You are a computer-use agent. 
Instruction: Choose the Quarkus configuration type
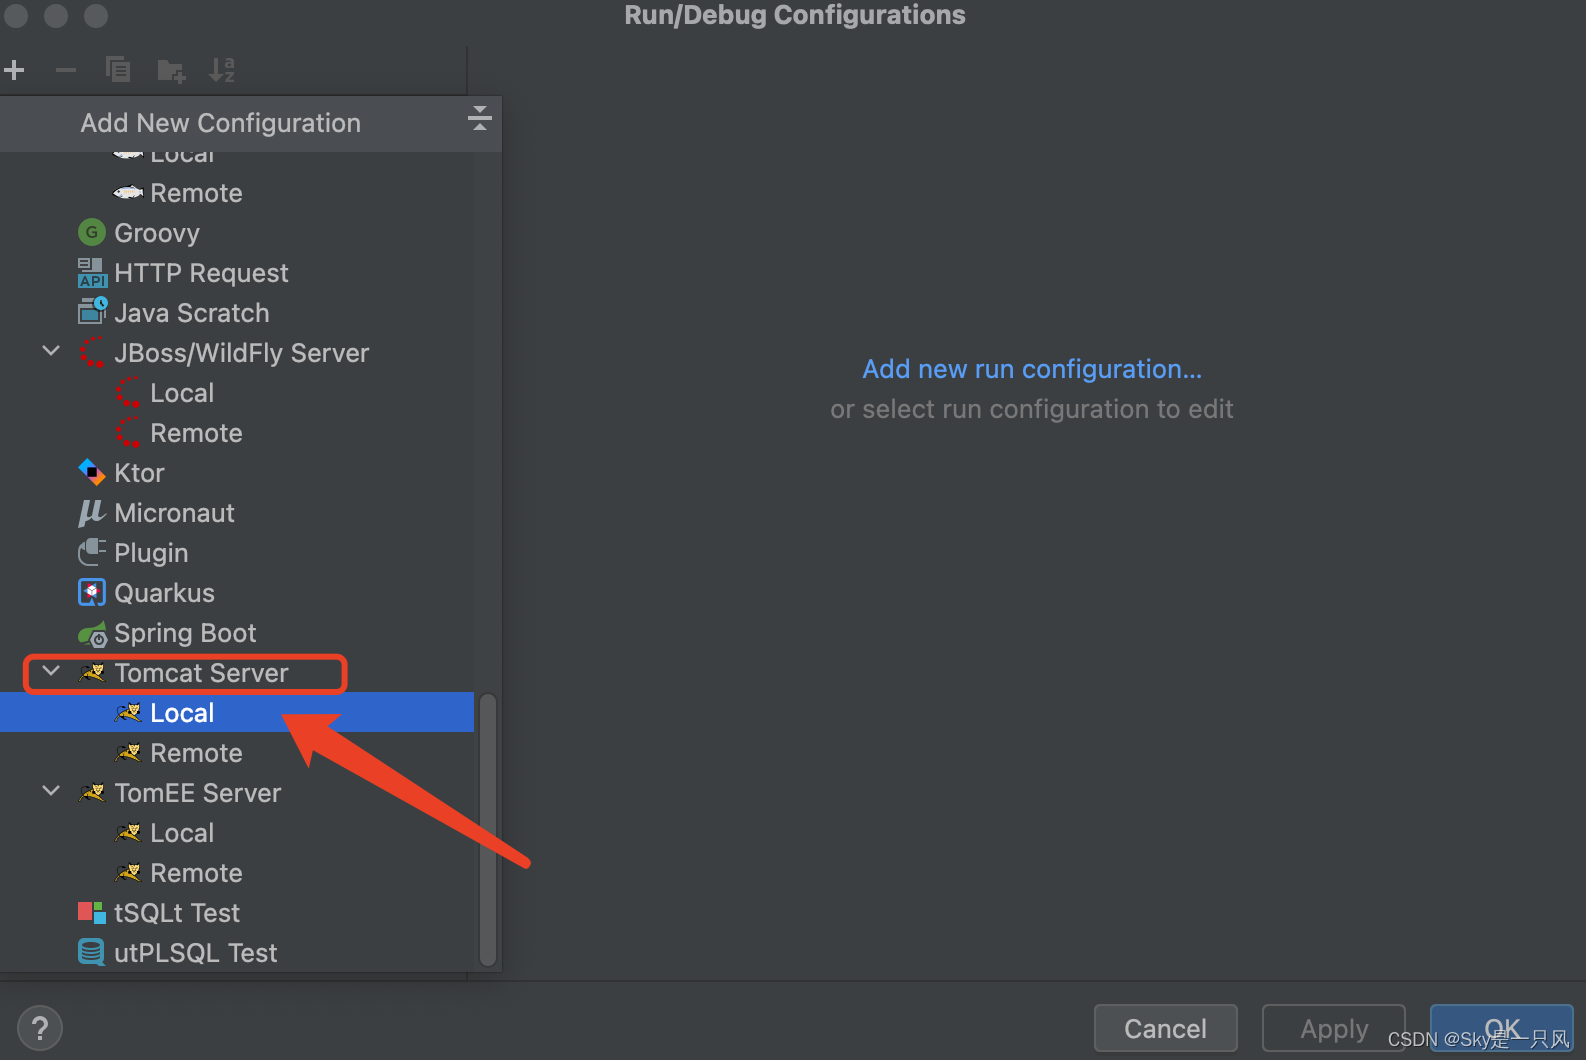(x=237, y=592)
